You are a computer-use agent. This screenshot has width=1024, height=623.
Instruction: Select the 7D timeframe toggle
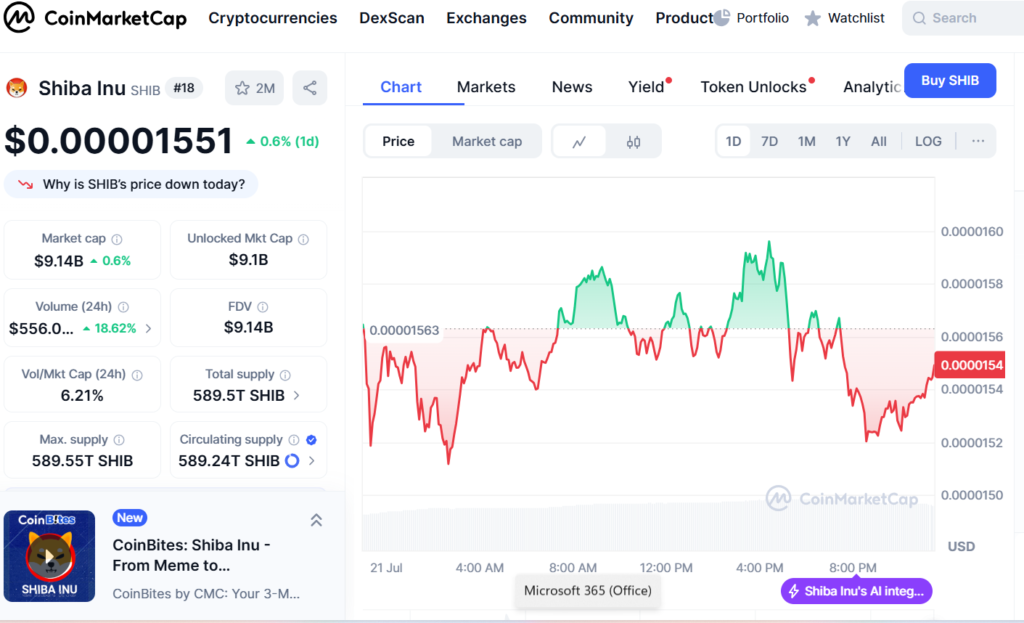(770, 141)
